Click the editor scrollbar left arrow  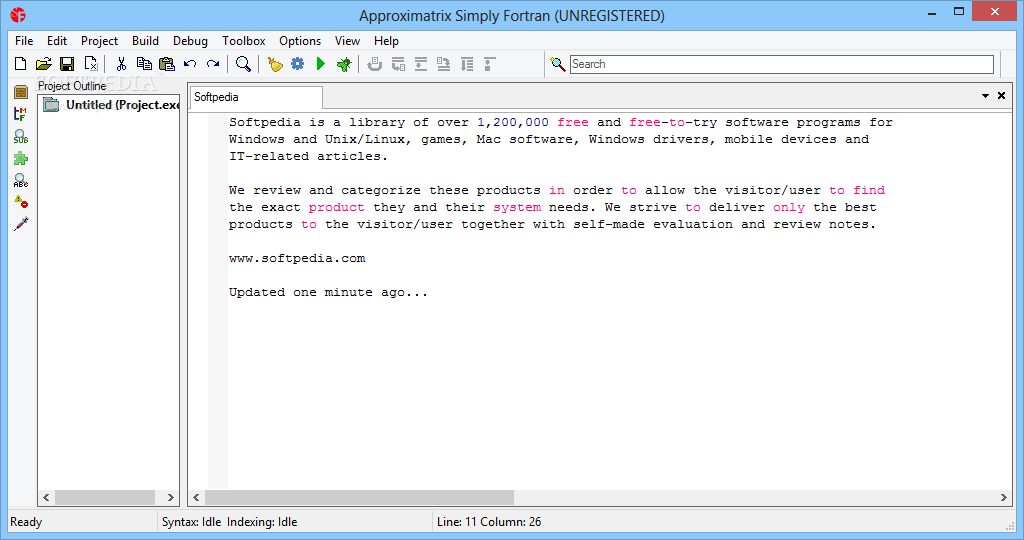coord(197,498)
